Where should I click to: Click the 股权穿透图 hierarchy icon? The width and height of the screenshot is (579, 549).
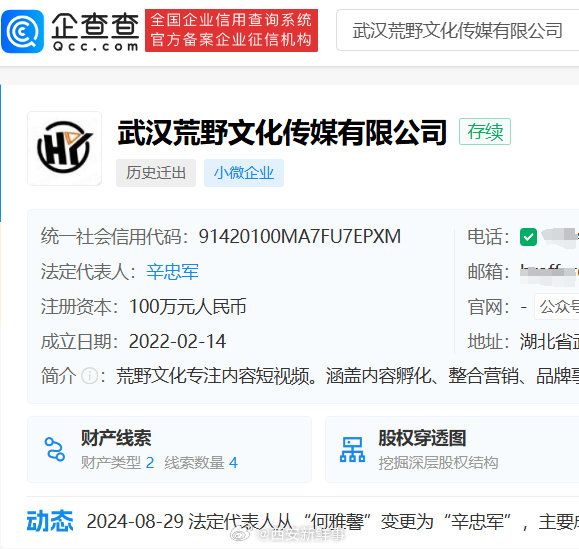pyautogui.click(x=352, y=449)
